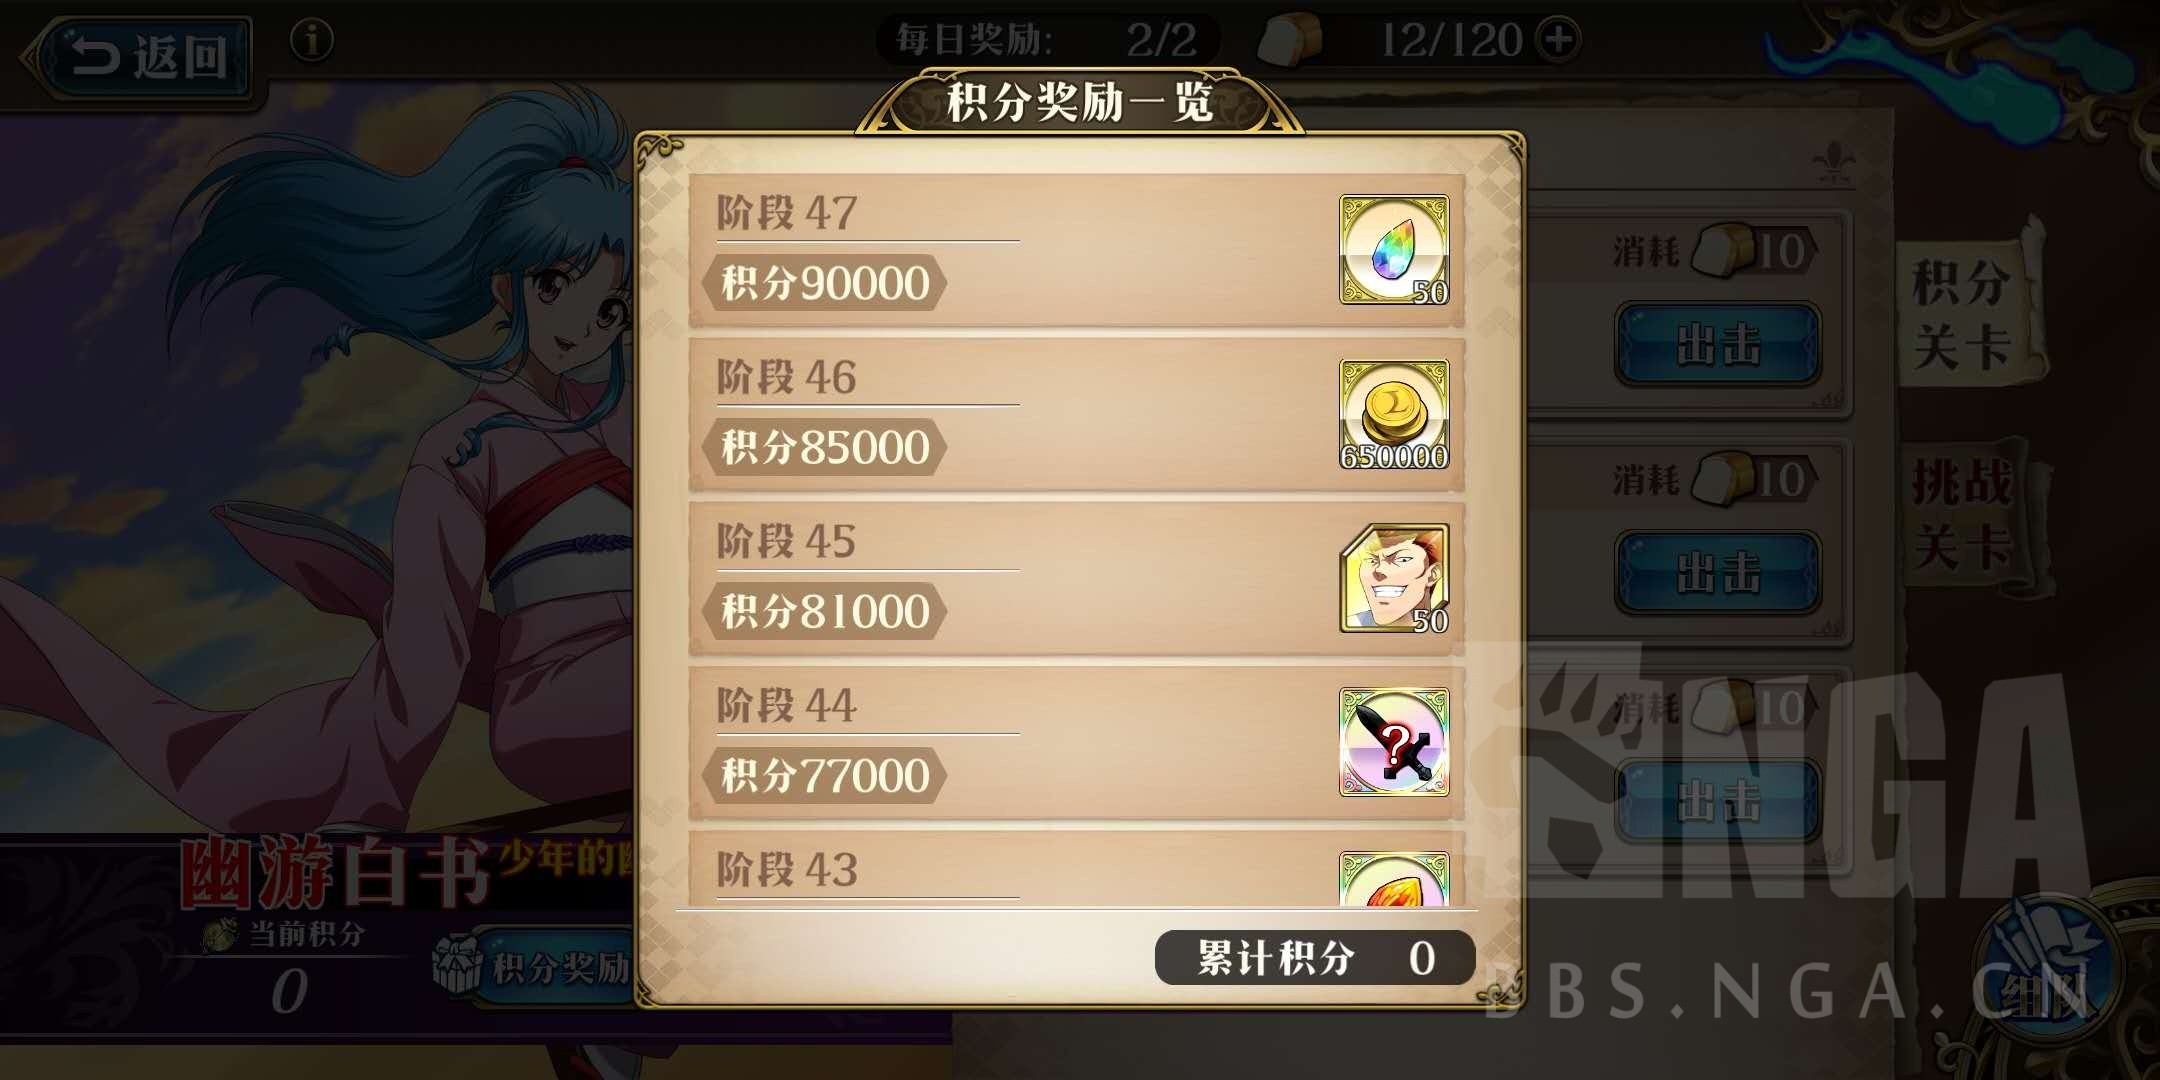Tap the rainbow gem reward icon in stage 47
This screenshot has width=2160, height=1080.
click(1394, 250)
